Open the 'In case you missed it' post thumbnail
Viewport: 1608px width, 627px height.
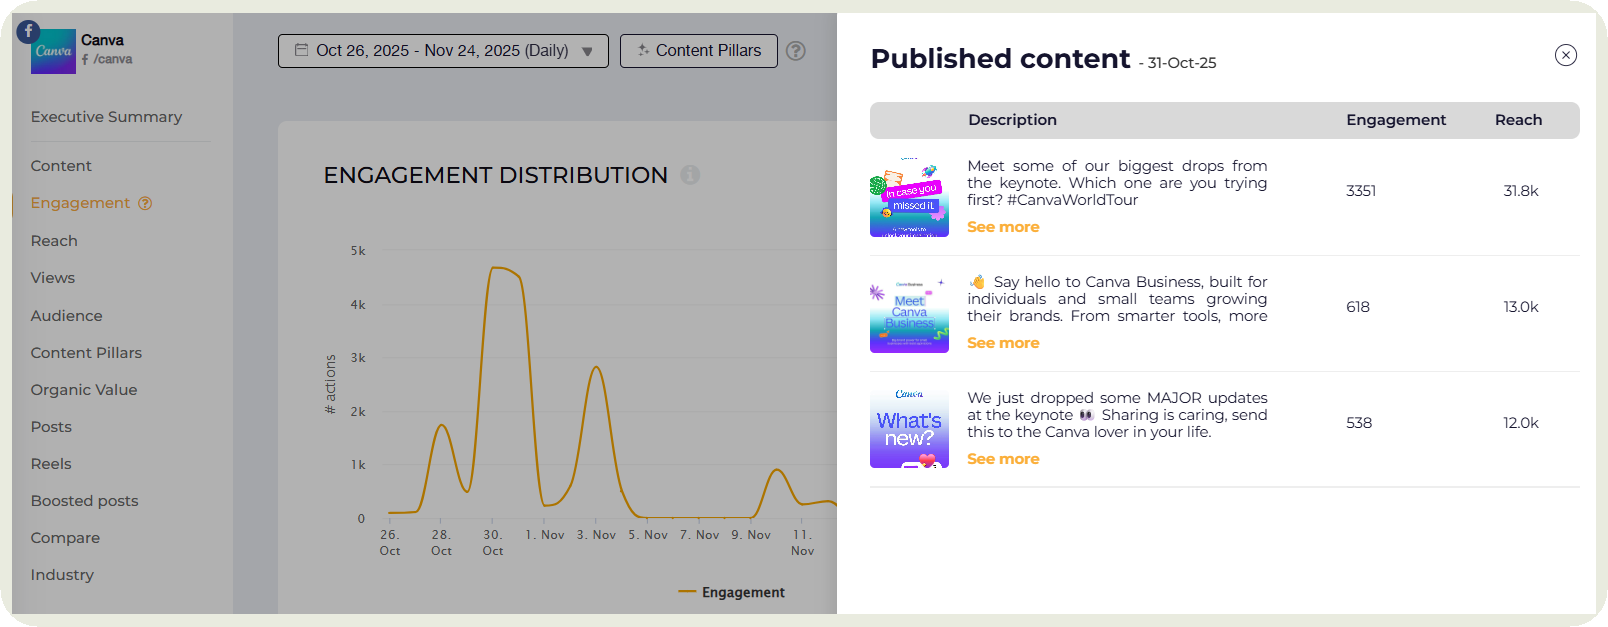(909, 197)
